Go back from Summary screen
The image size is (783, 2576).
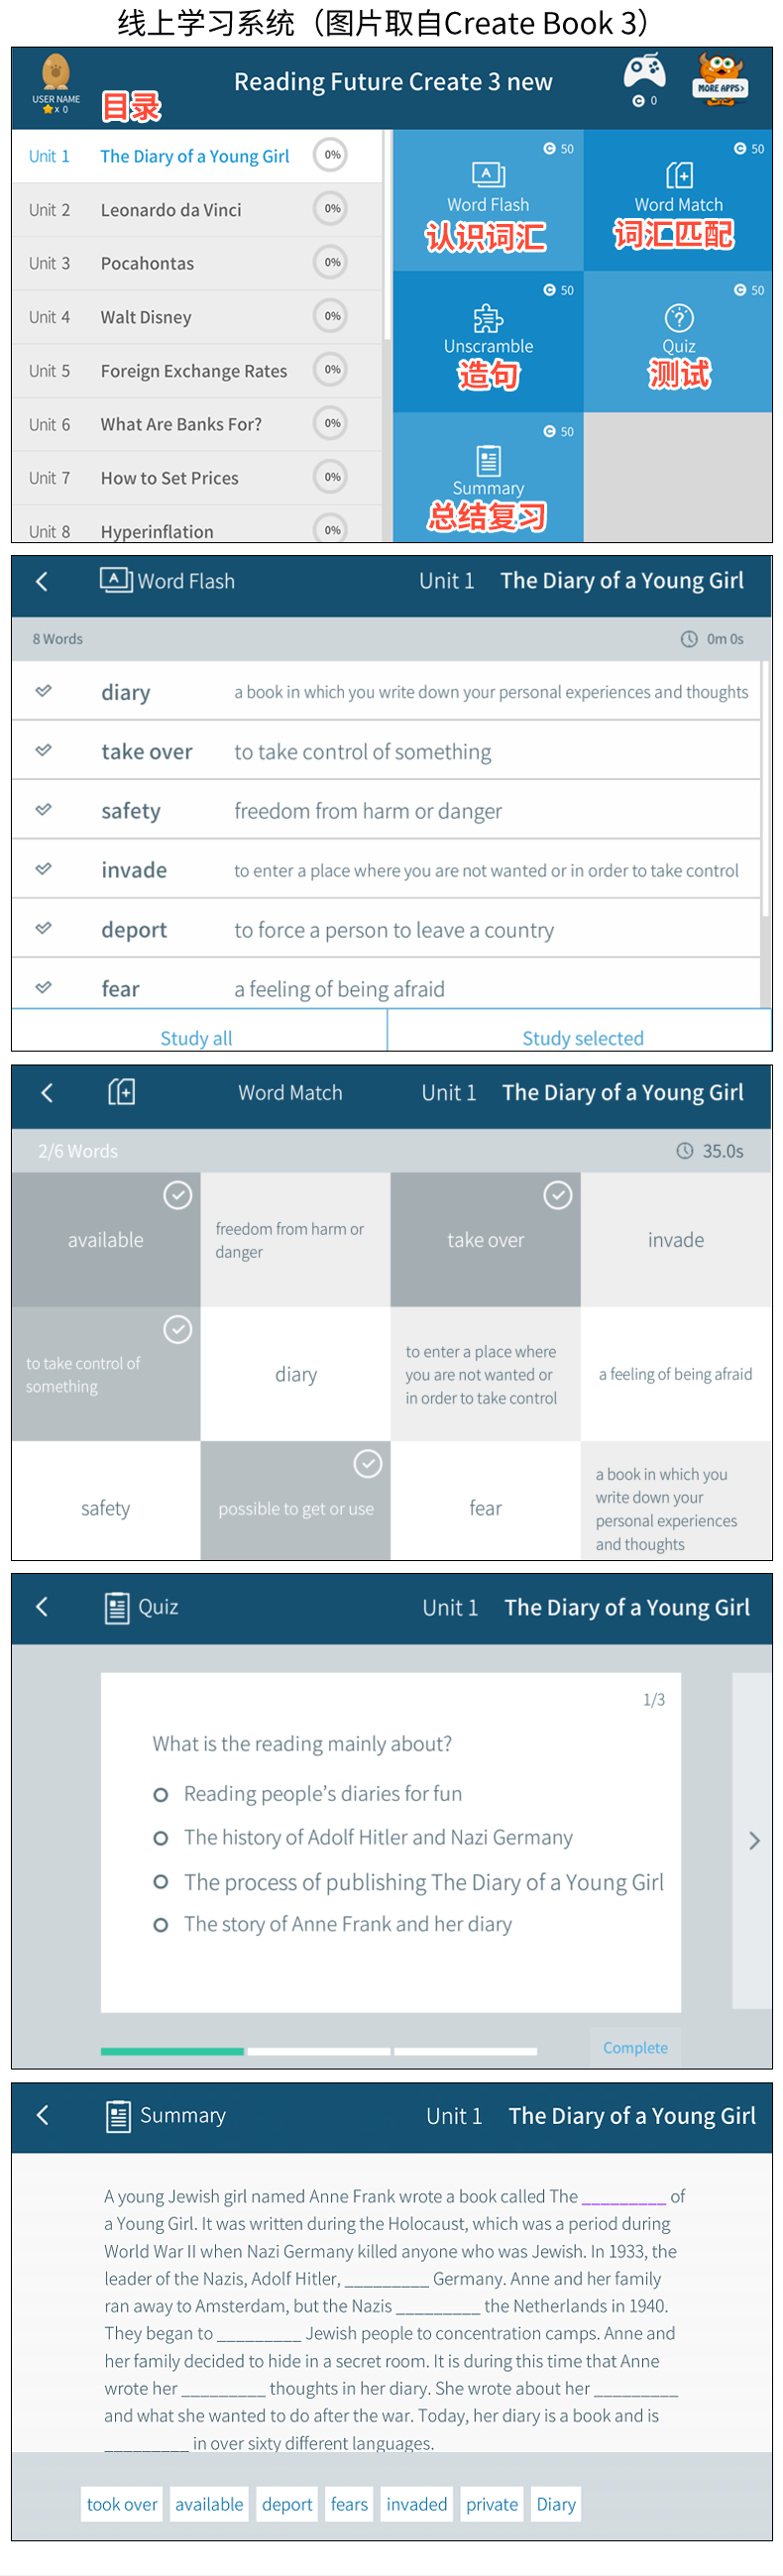click(x=42, y=2114)
